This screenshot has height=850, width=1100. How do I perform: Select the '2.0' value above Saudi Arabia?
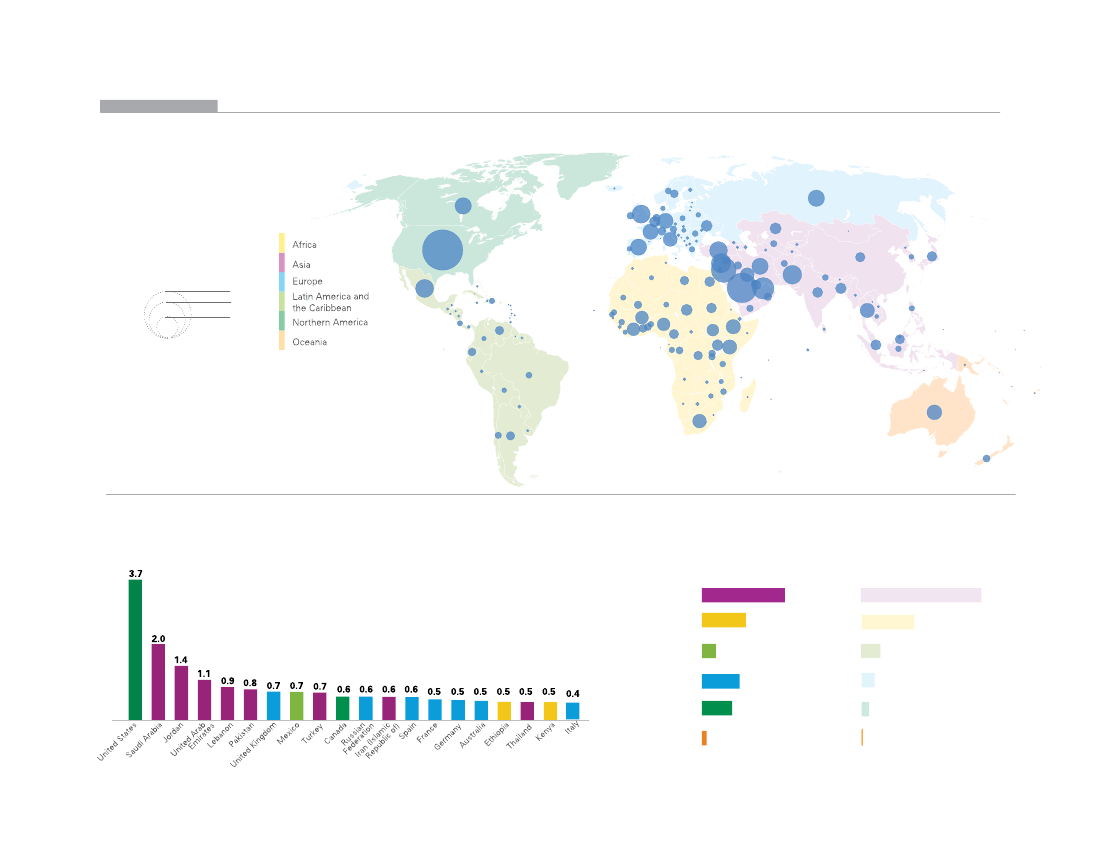tap(159, 639)
